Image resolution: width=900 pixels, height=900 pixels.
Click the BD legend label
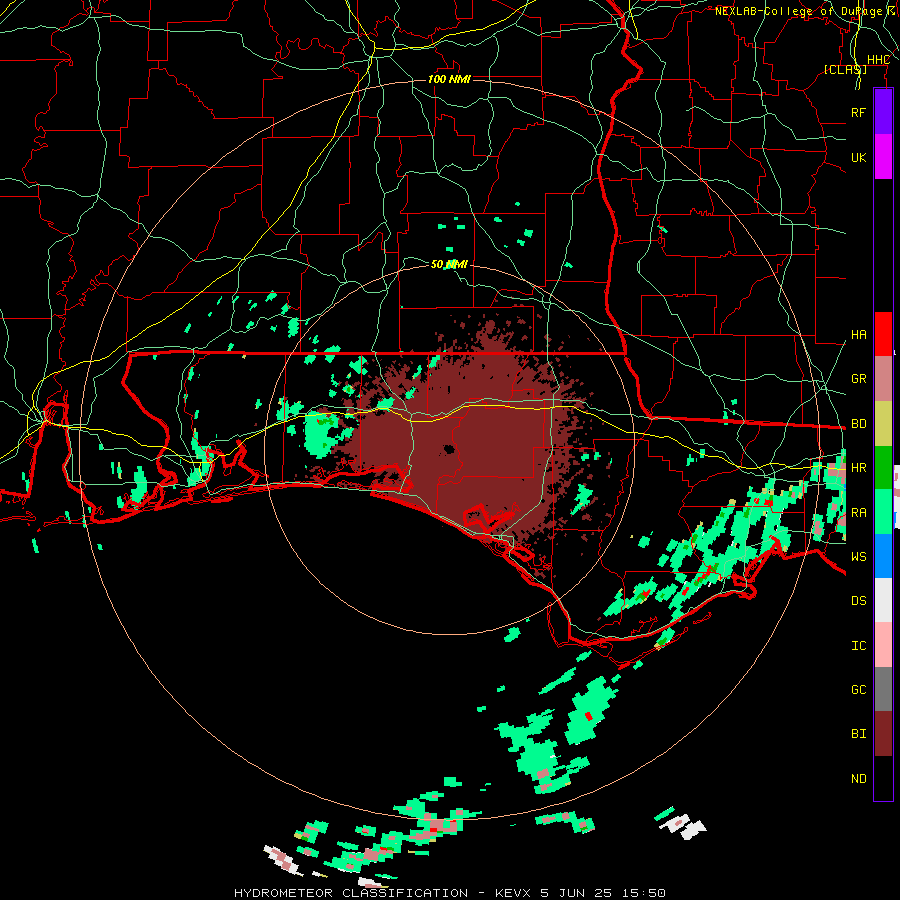pos(858,424)
